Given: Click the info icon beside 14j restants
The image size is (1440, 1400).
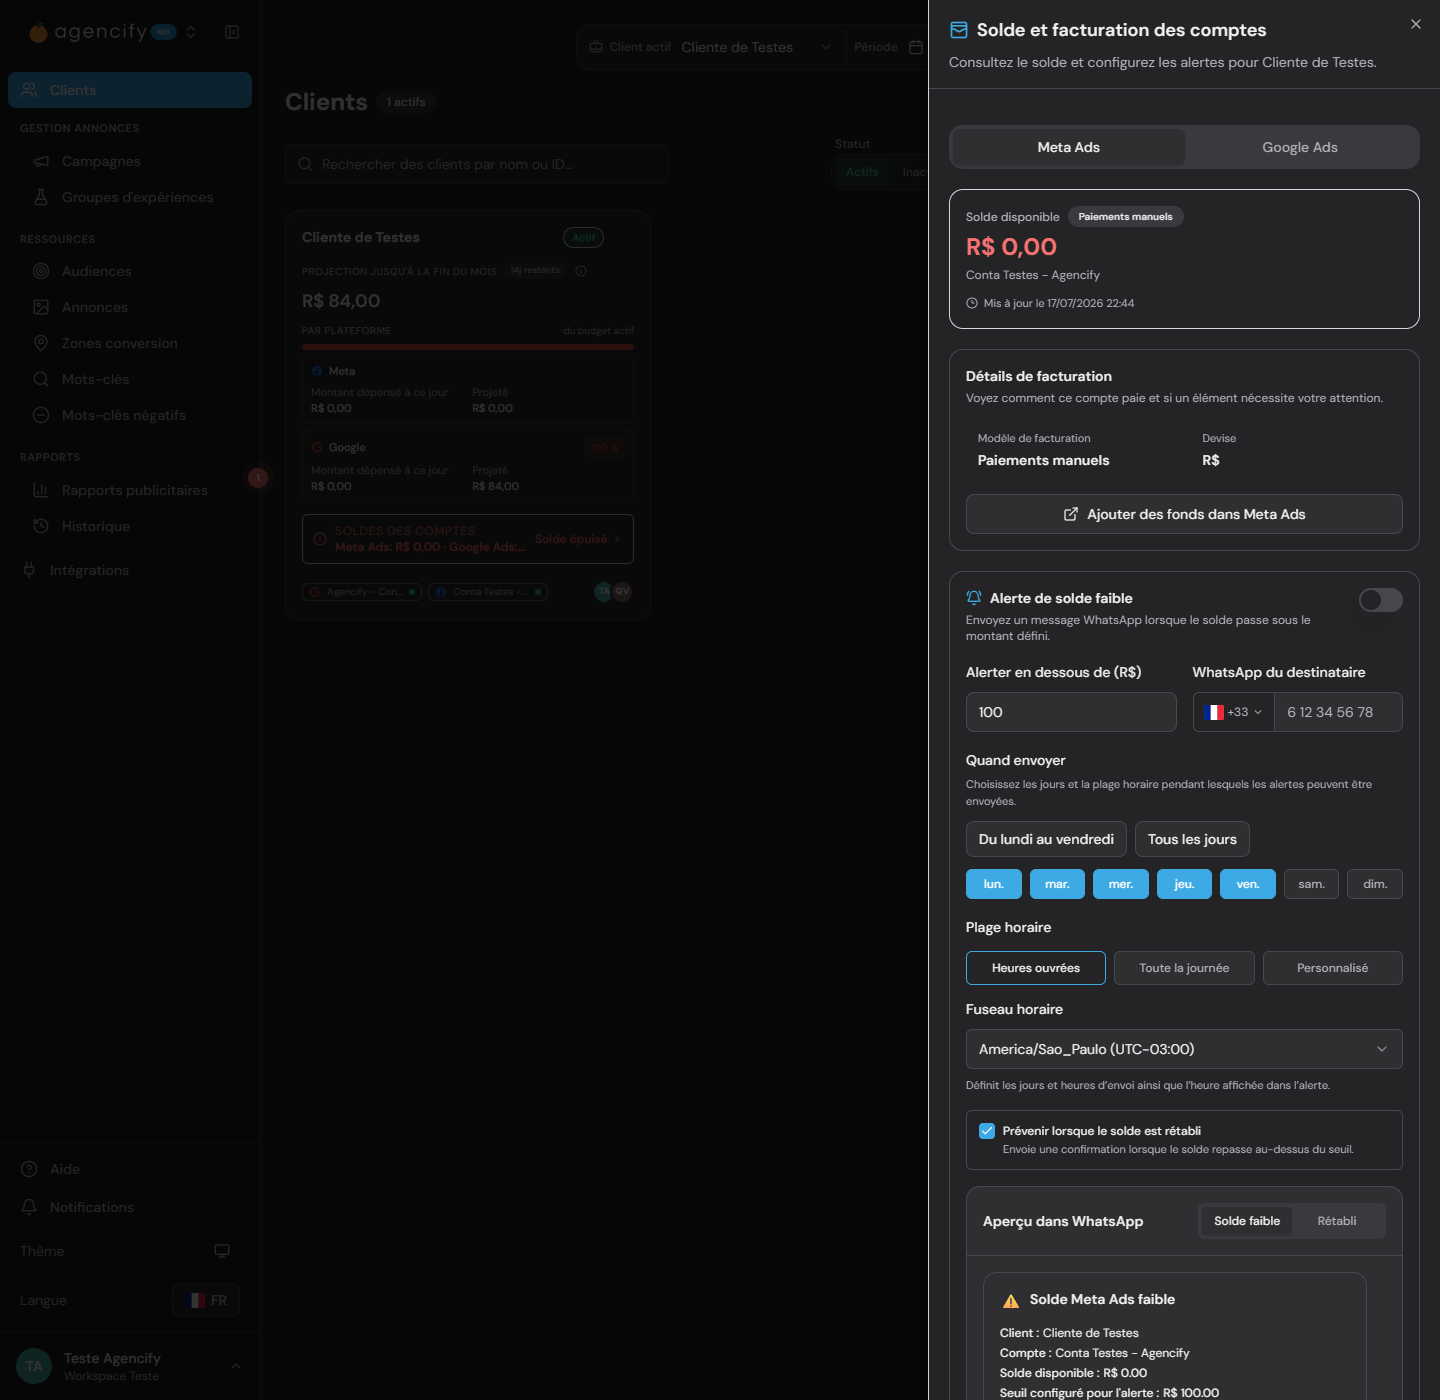Looking at the screenshot, I should 581,271.
